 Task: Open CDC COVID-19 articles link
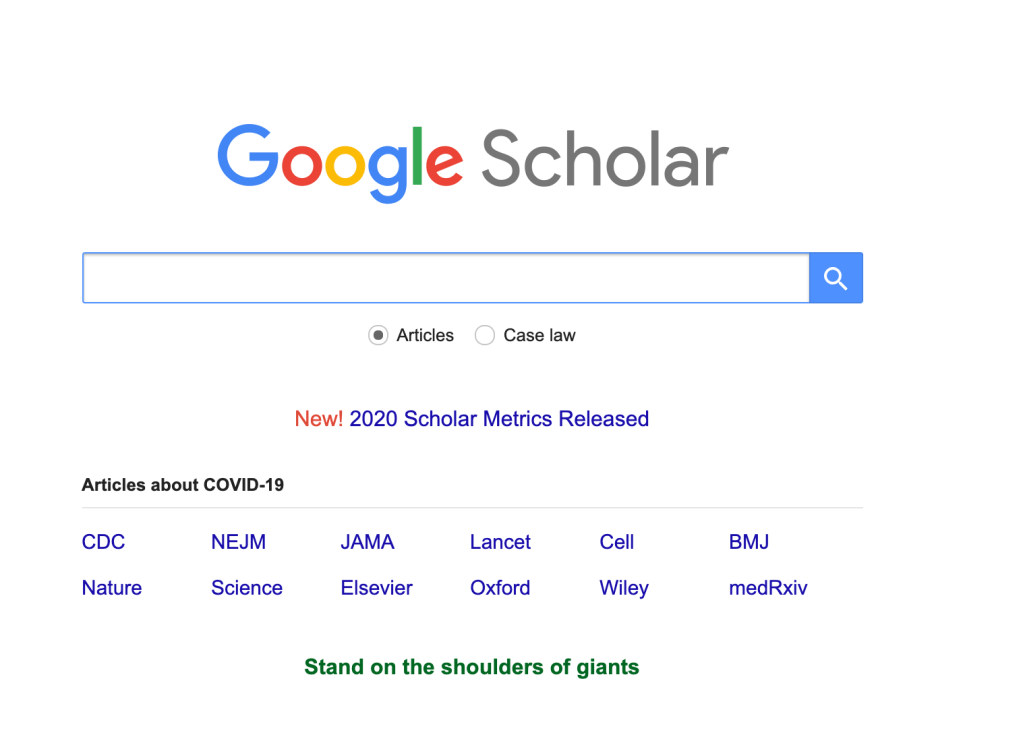[x=103, y=542]
